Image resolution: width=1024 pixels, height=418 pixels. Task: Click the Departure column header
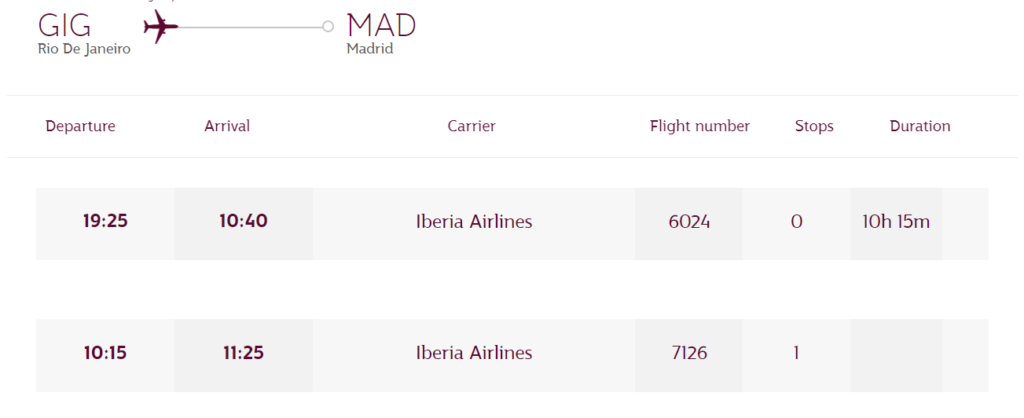pyautogui.click(x=80, y=126)
